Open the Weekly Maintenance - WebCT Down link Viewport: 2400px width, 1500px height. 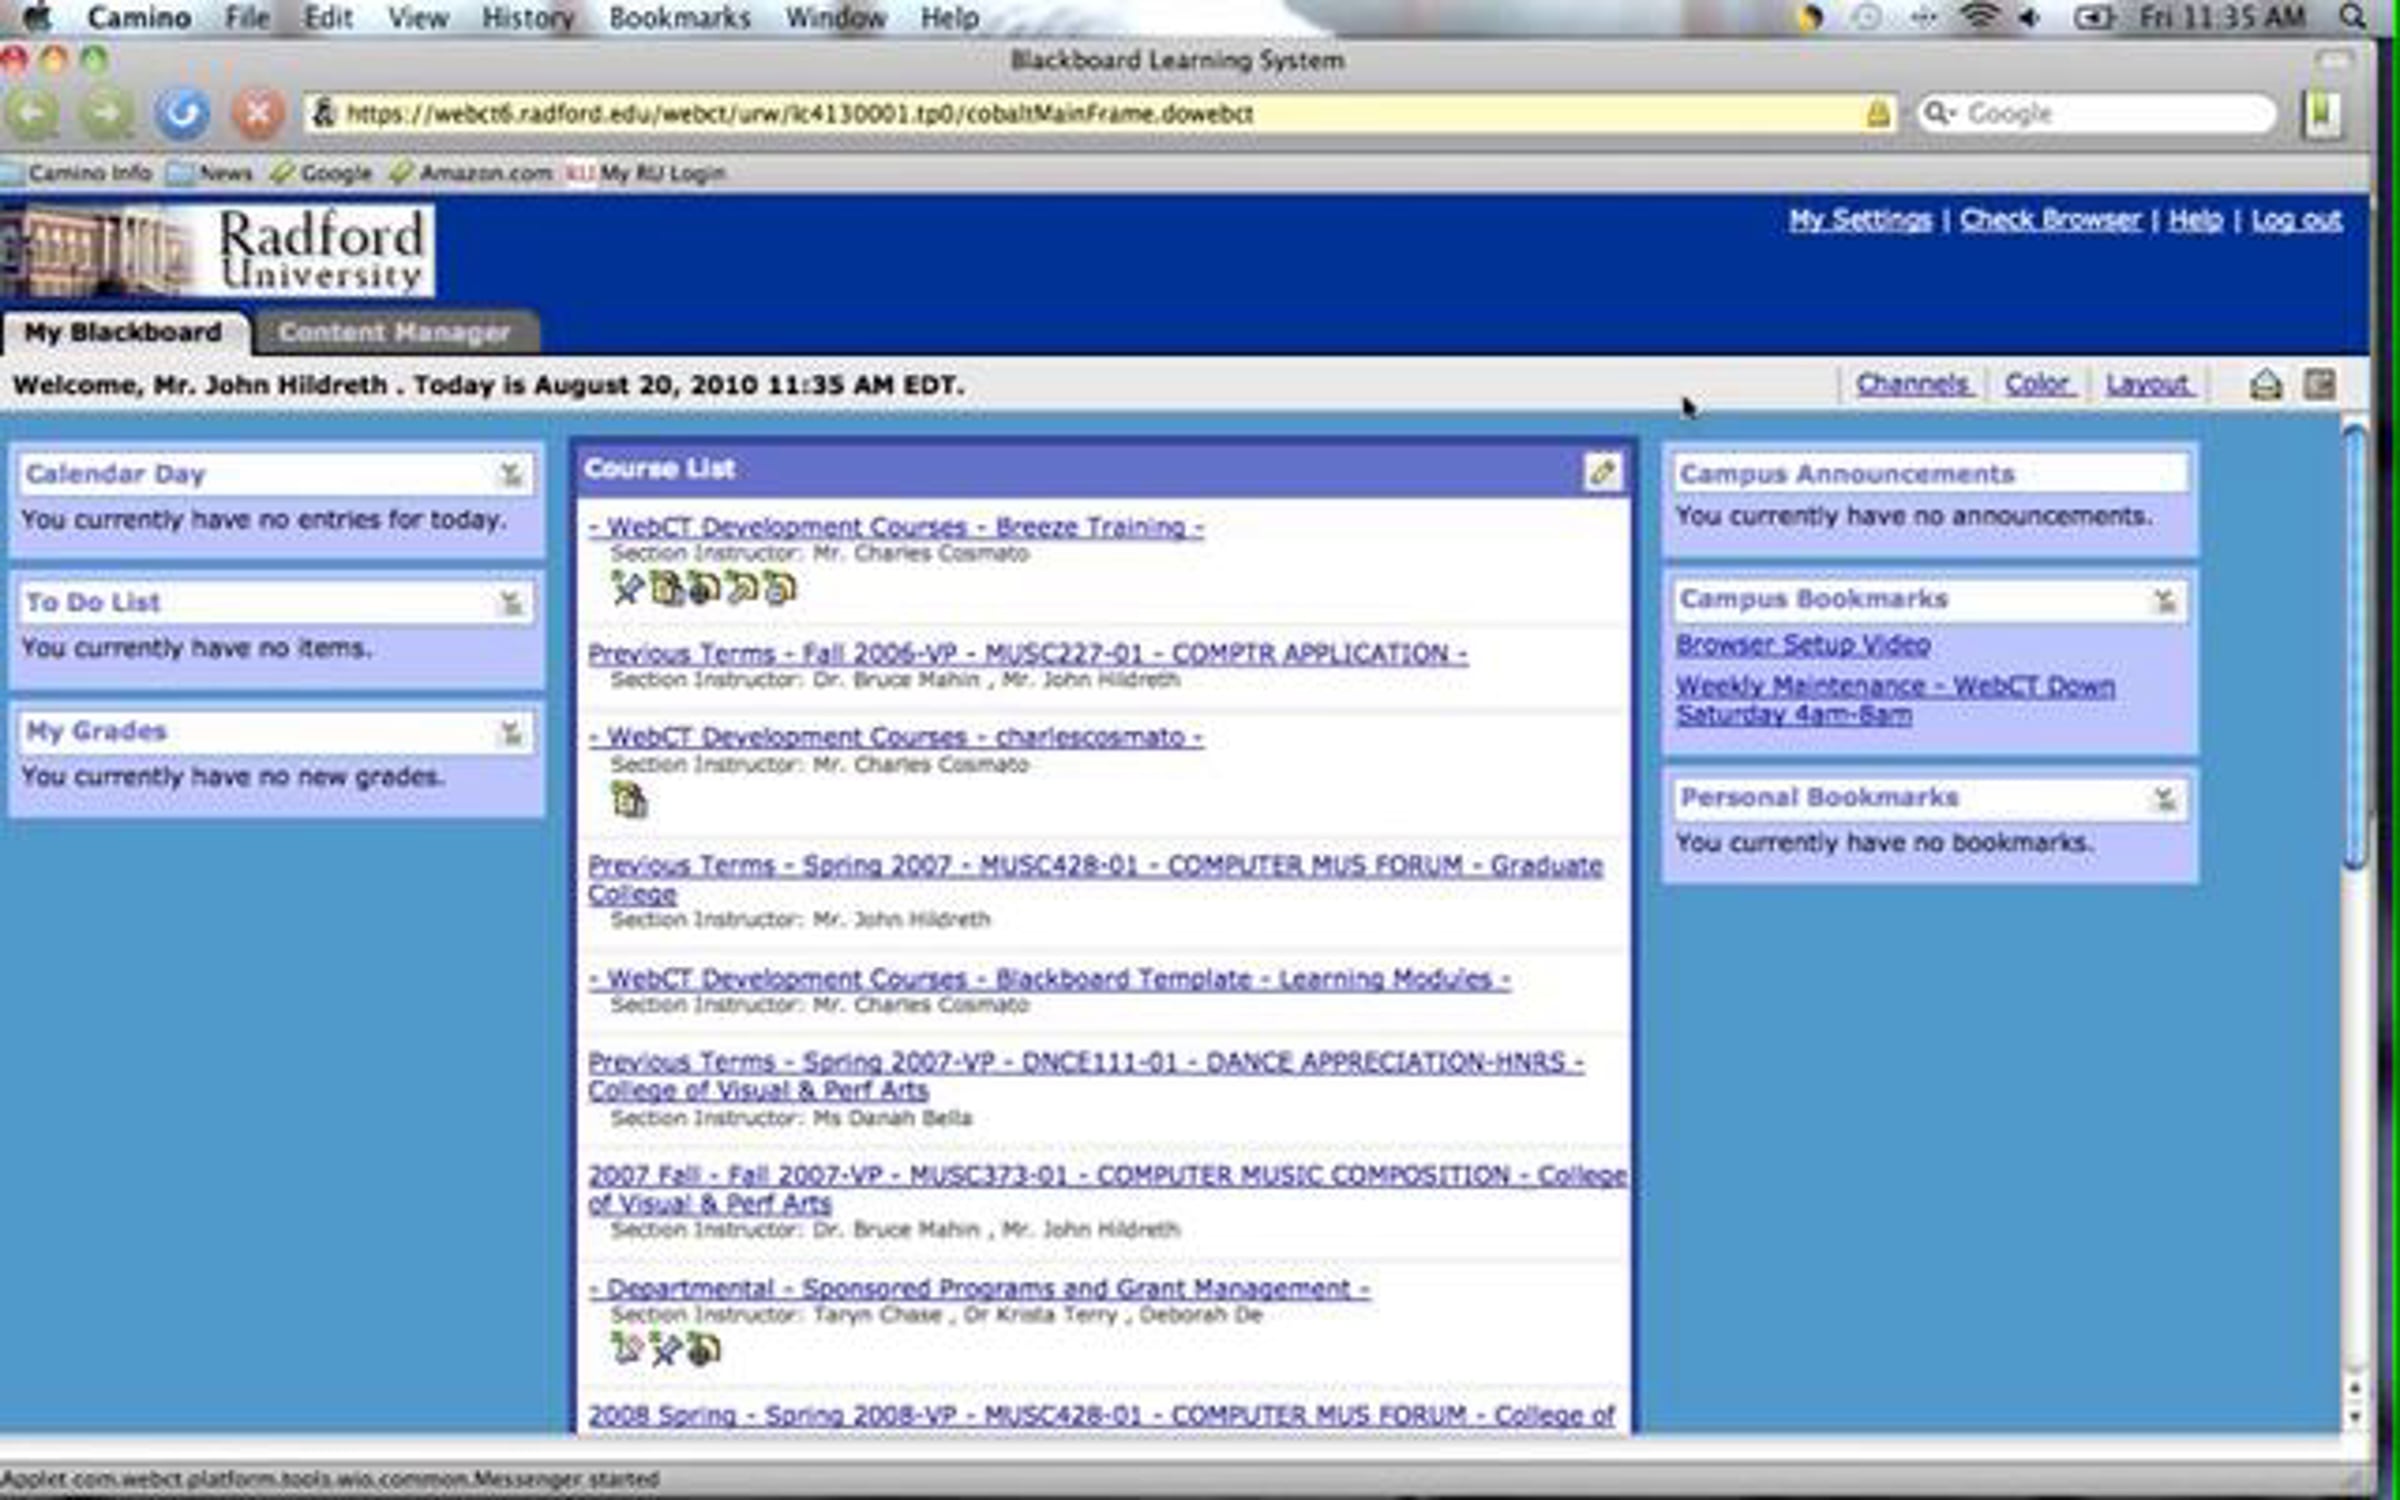(1896, 700)
